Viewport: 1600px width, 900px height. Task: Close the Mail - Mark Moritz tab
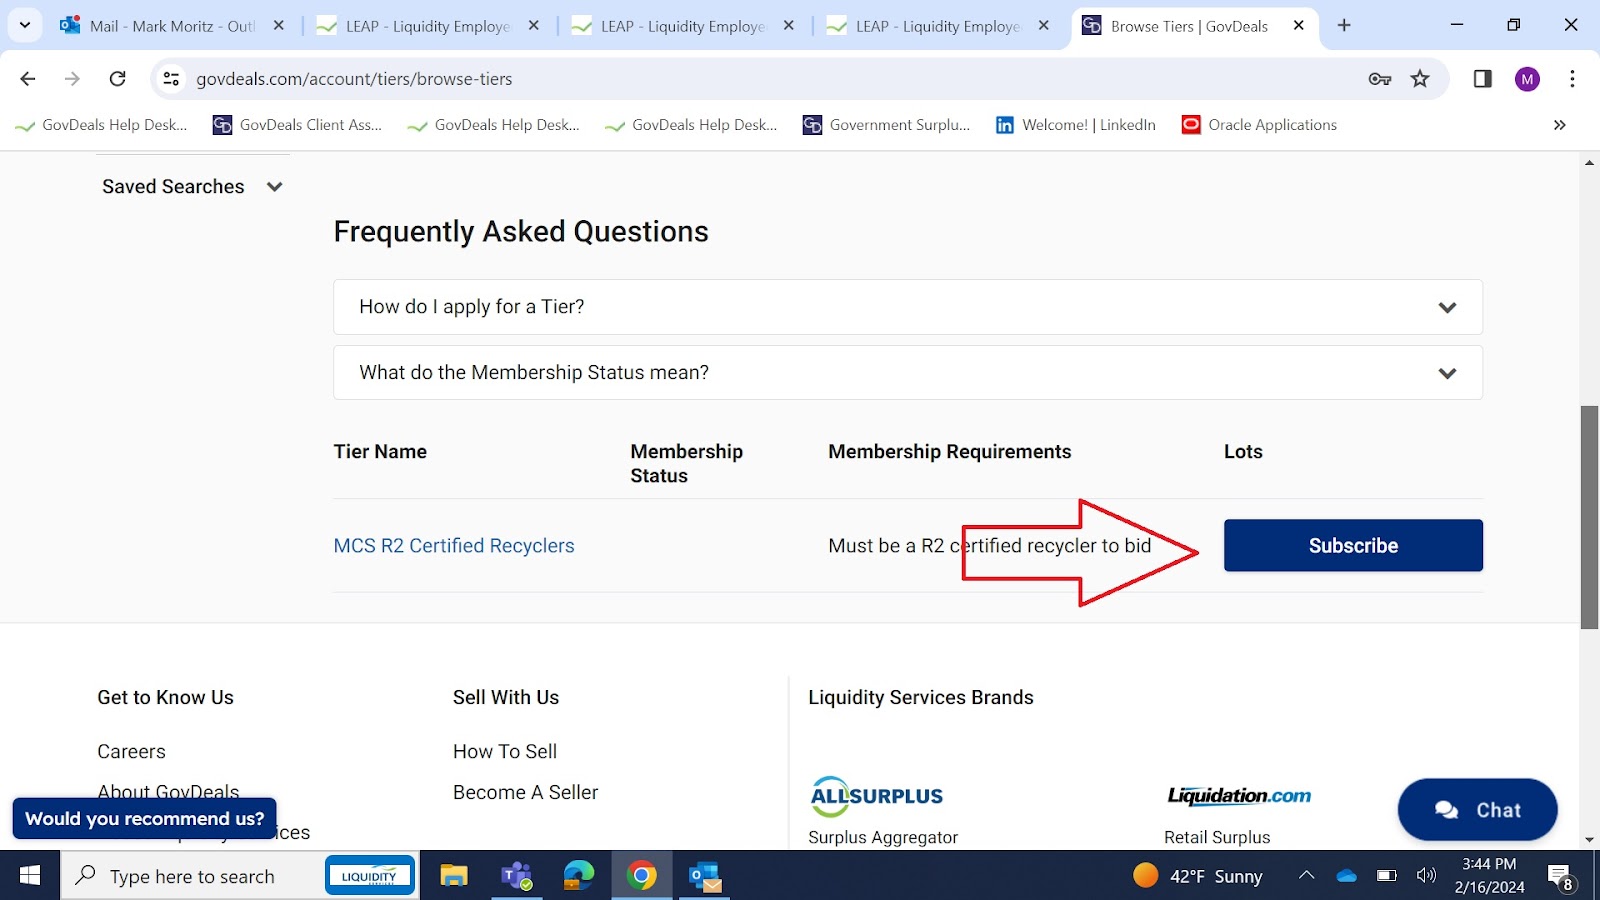279,25
